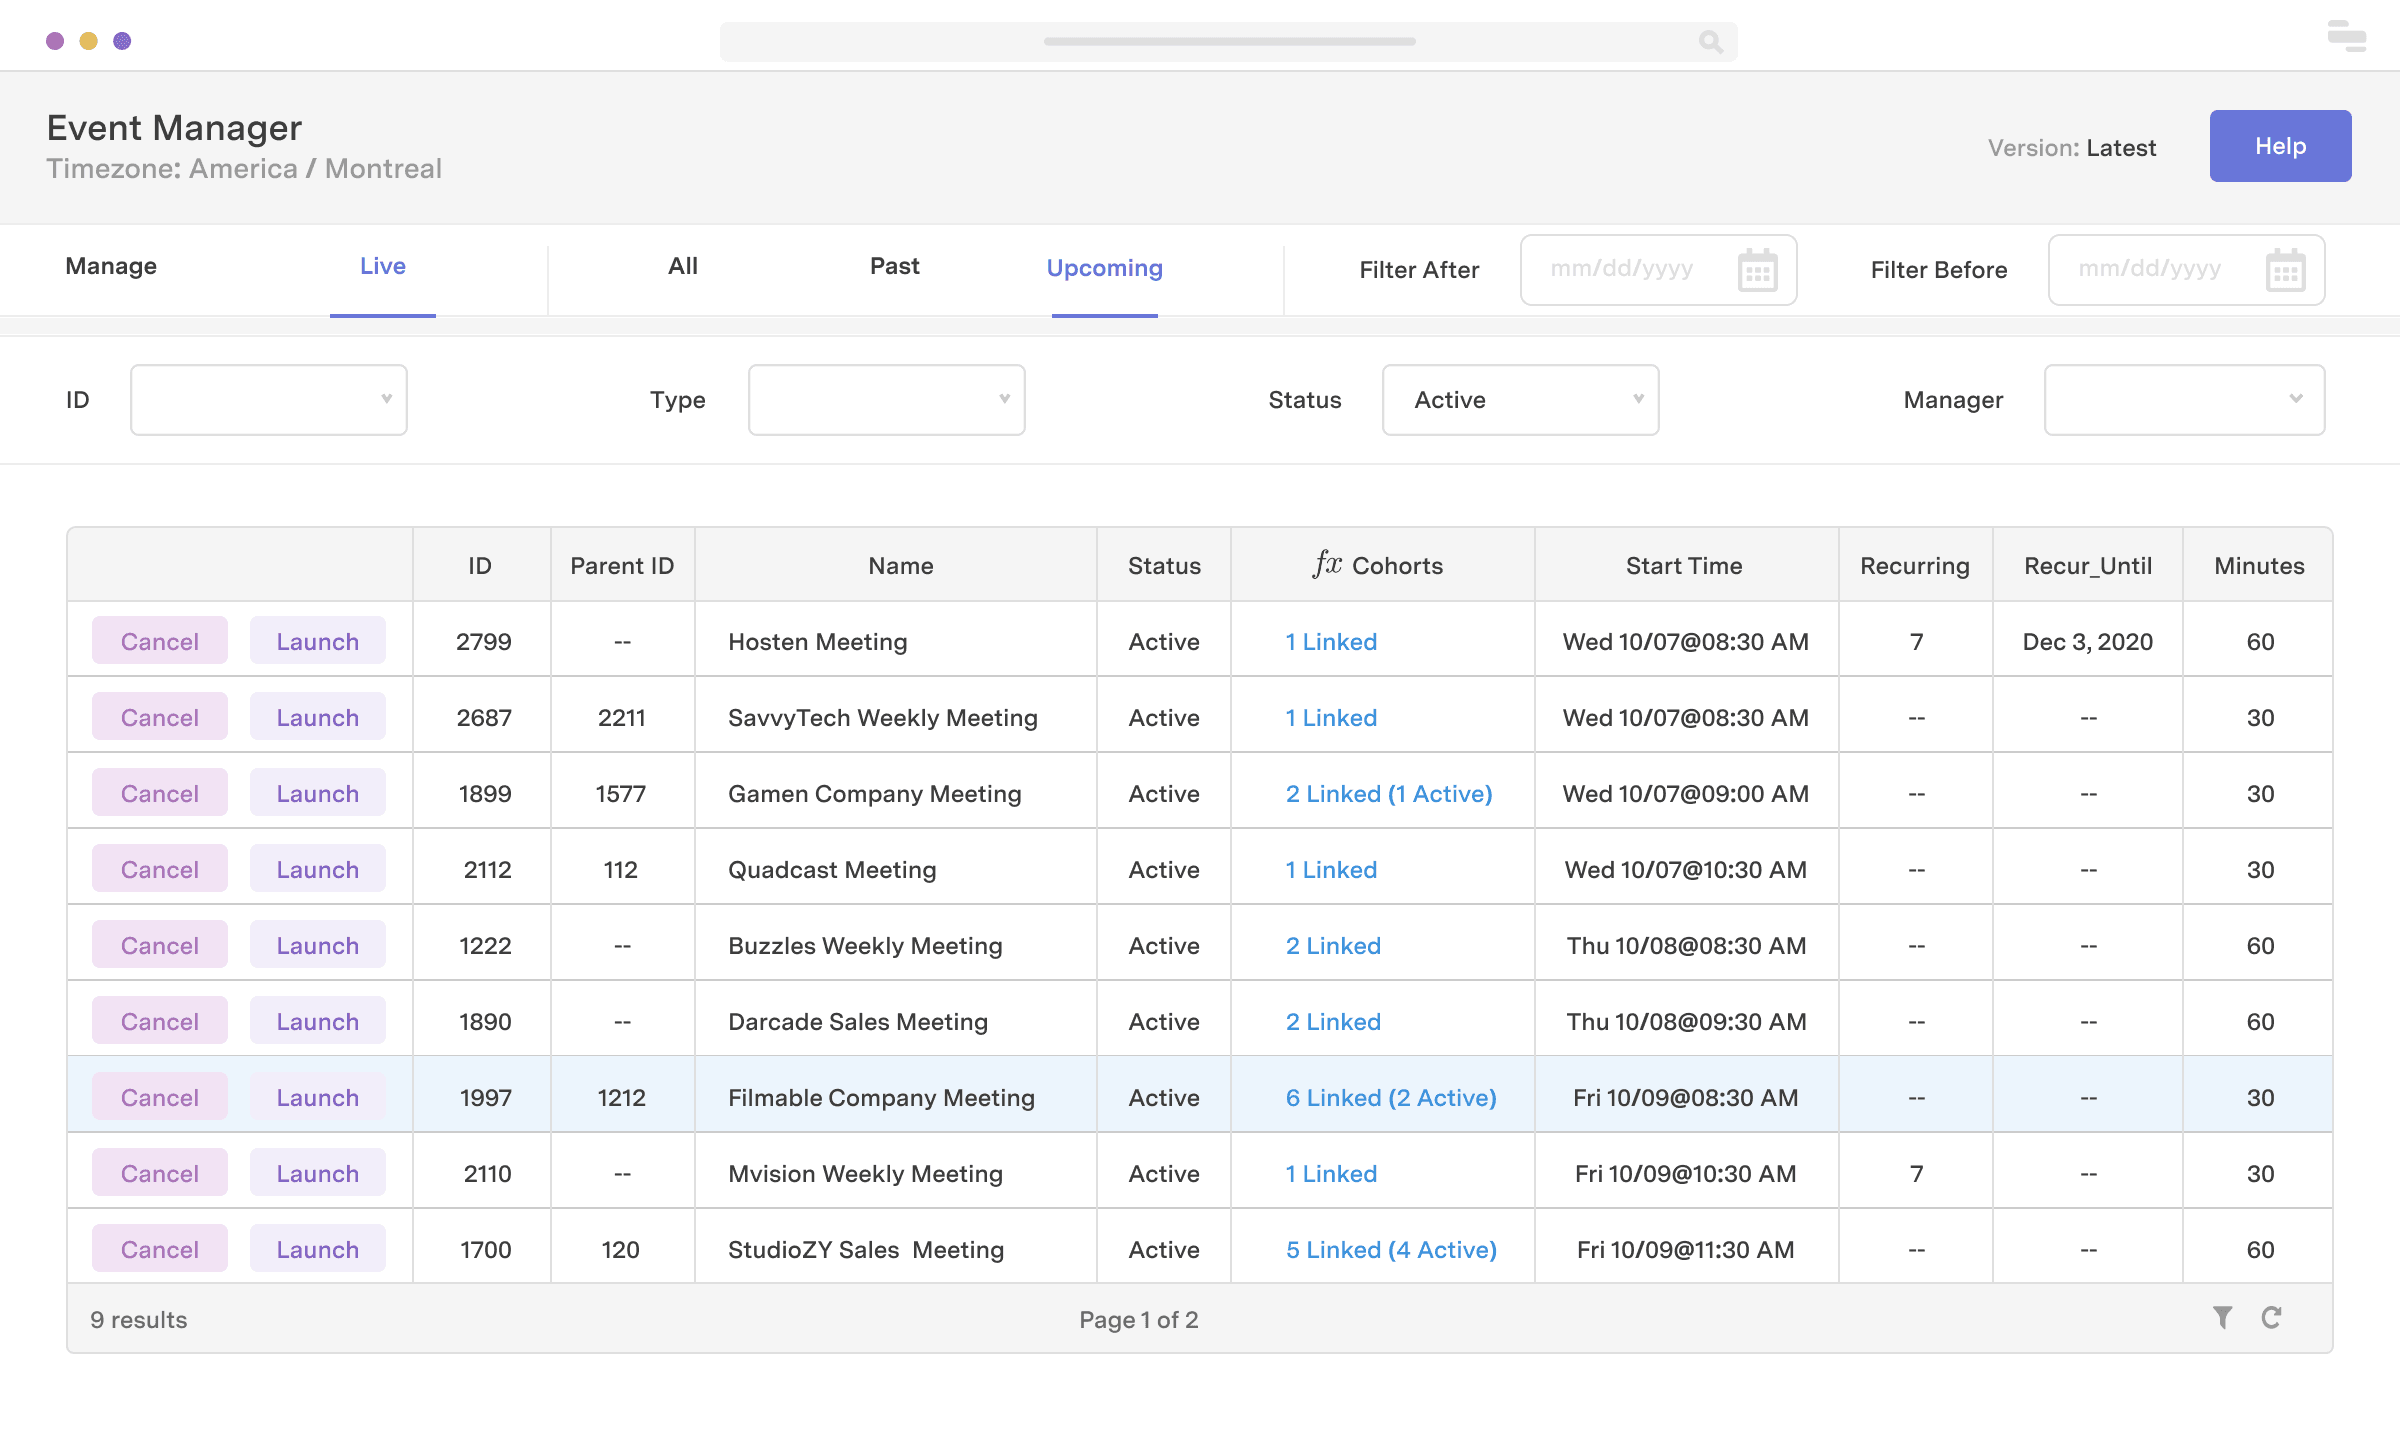Click the Help button

pyautogui.click(x=2280, y=145)
